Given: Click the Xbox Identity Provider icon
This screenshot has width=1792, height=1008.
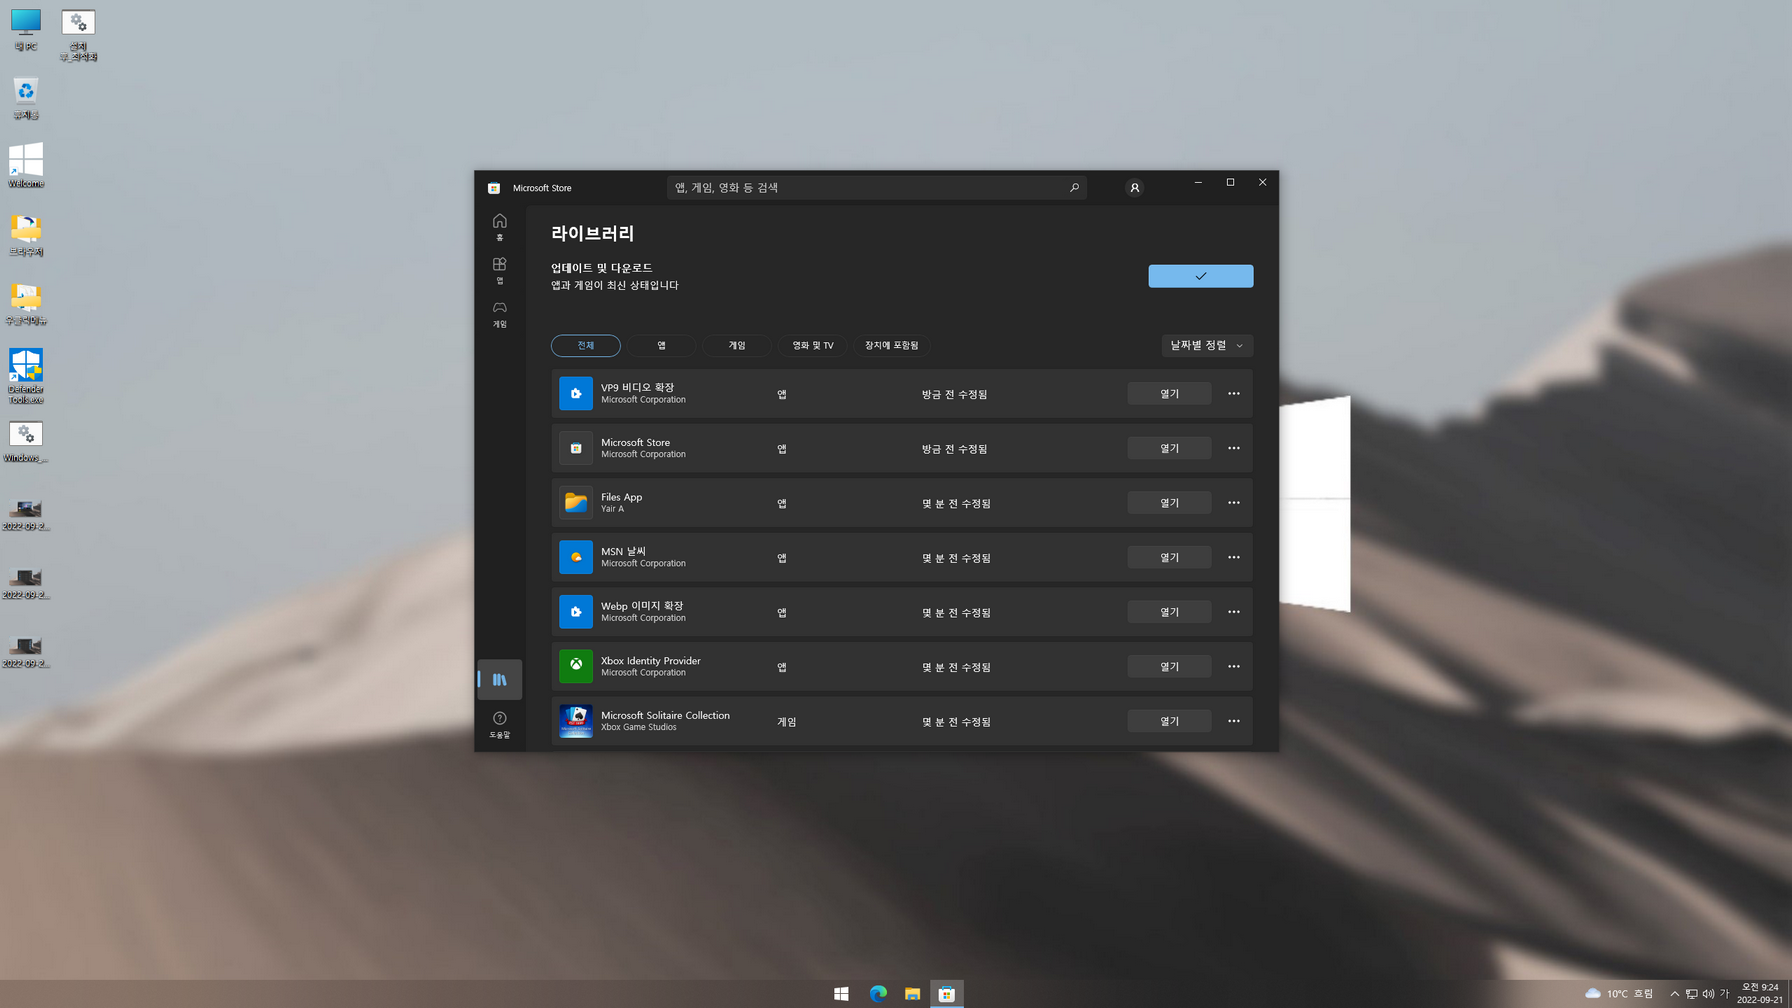Looking at the screenshot, I should click(576, 666).
